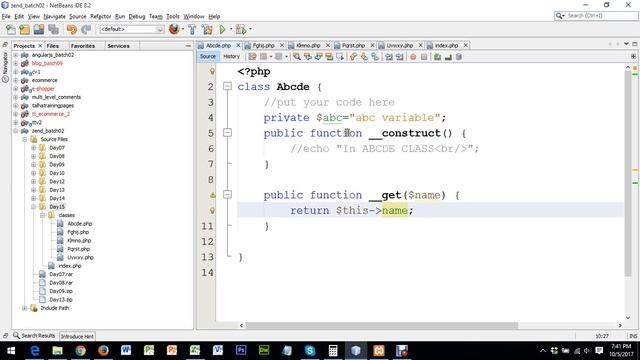Click the warning hint icon beside the __get line
The image size is (640, 360).
[212, 195]
